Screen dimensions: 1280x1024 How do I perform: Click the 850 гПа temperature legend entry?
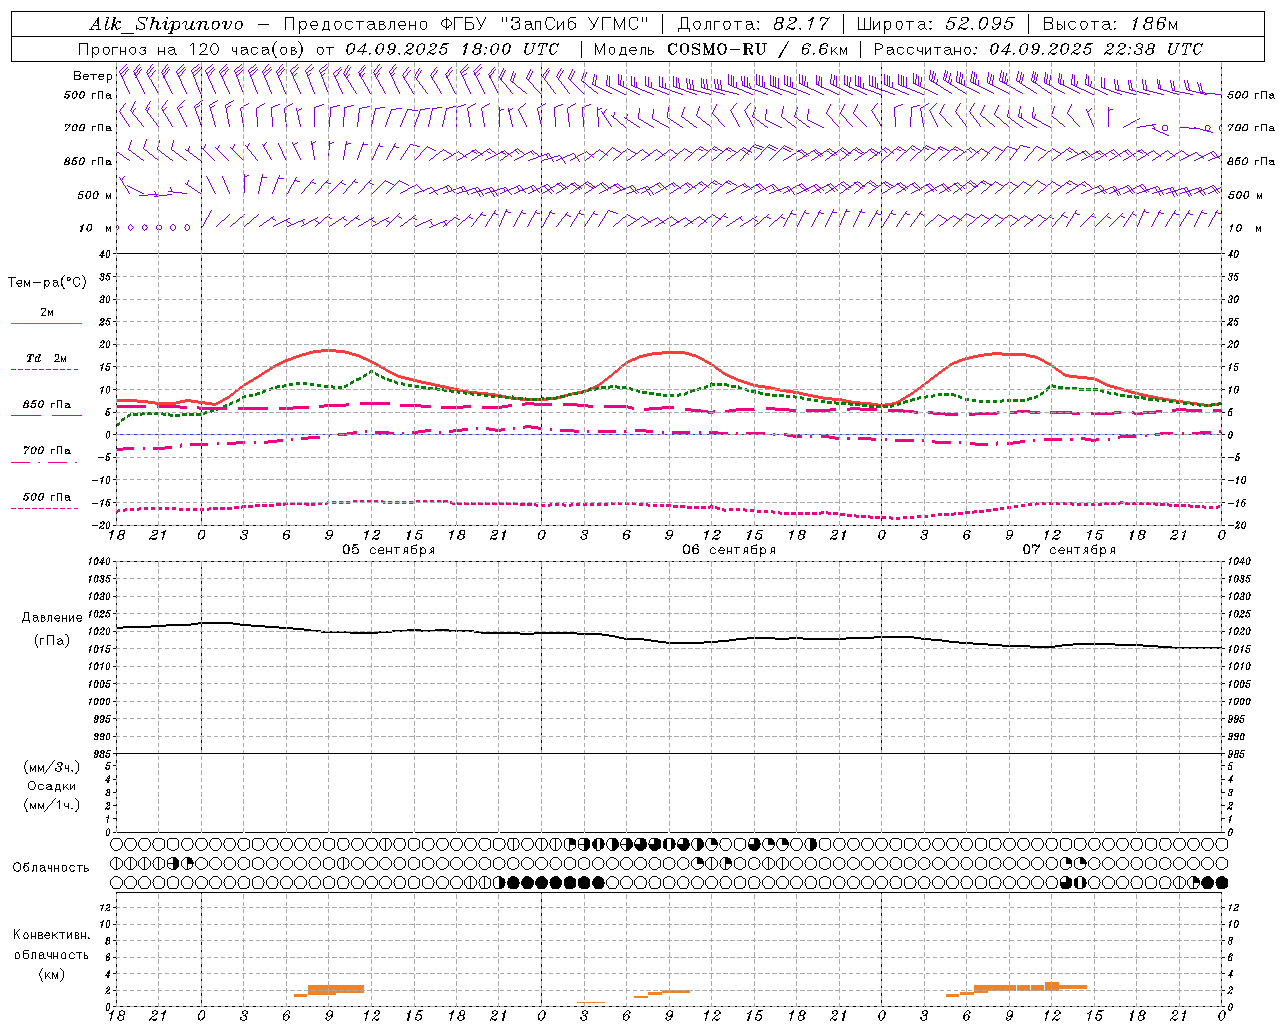47,405
